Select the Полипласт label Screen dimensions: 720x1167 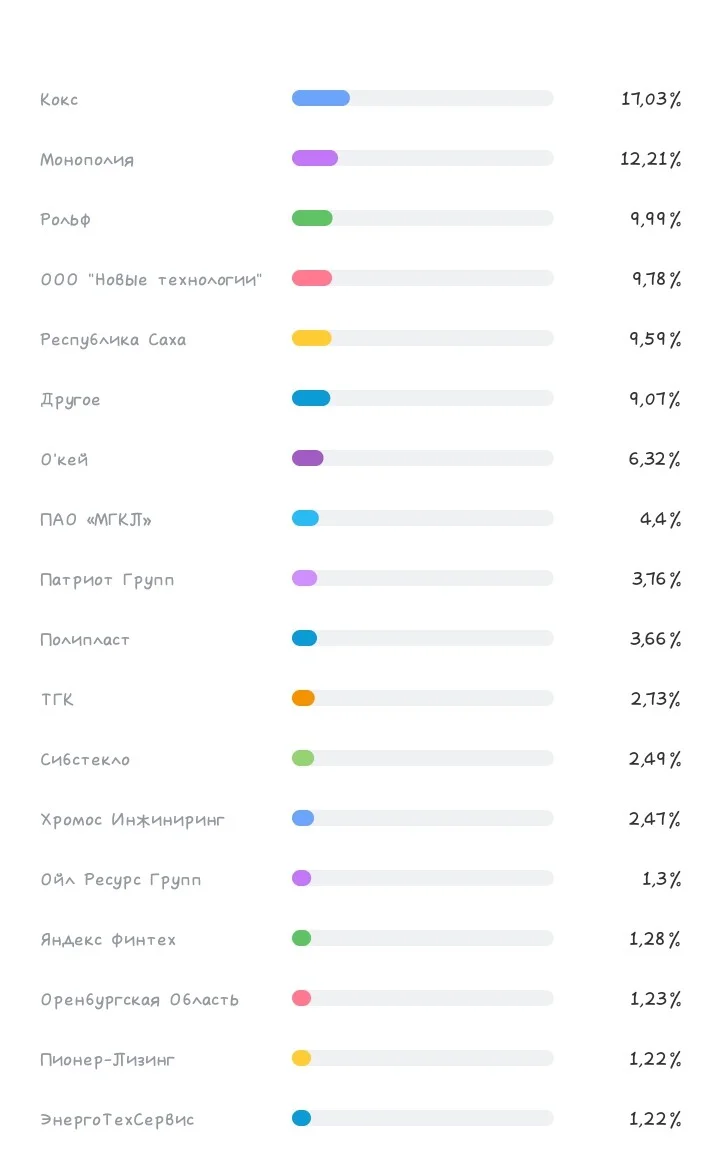[x=85, y=640]
